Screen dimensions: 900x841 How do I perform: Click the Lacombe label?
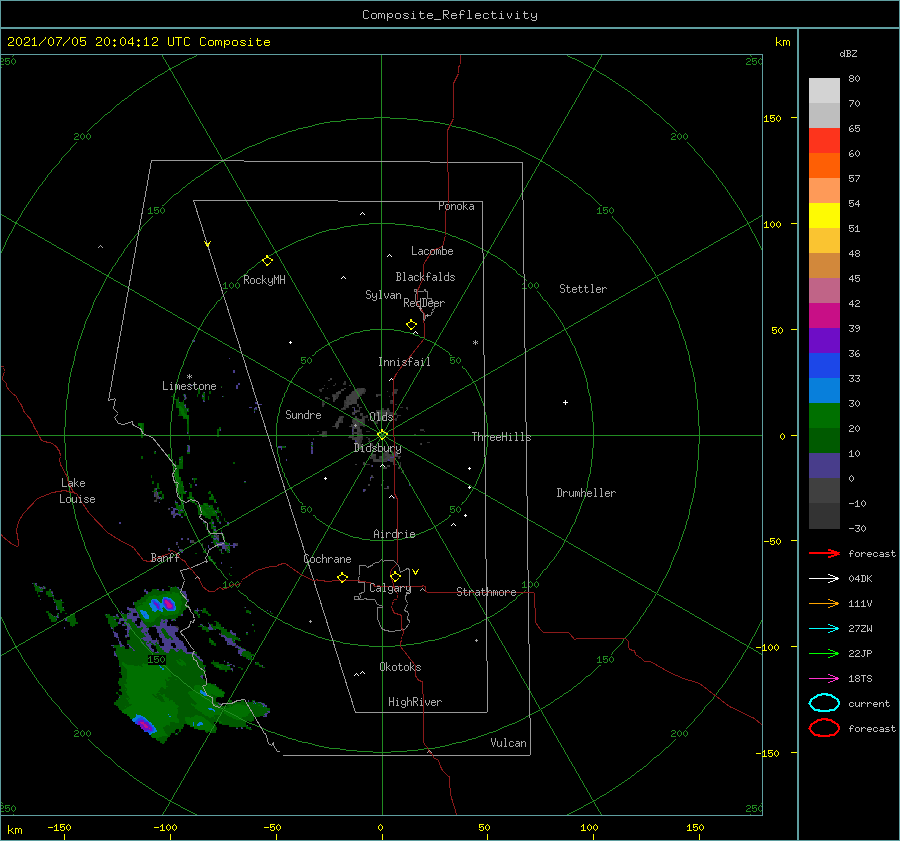pos(432,251)
